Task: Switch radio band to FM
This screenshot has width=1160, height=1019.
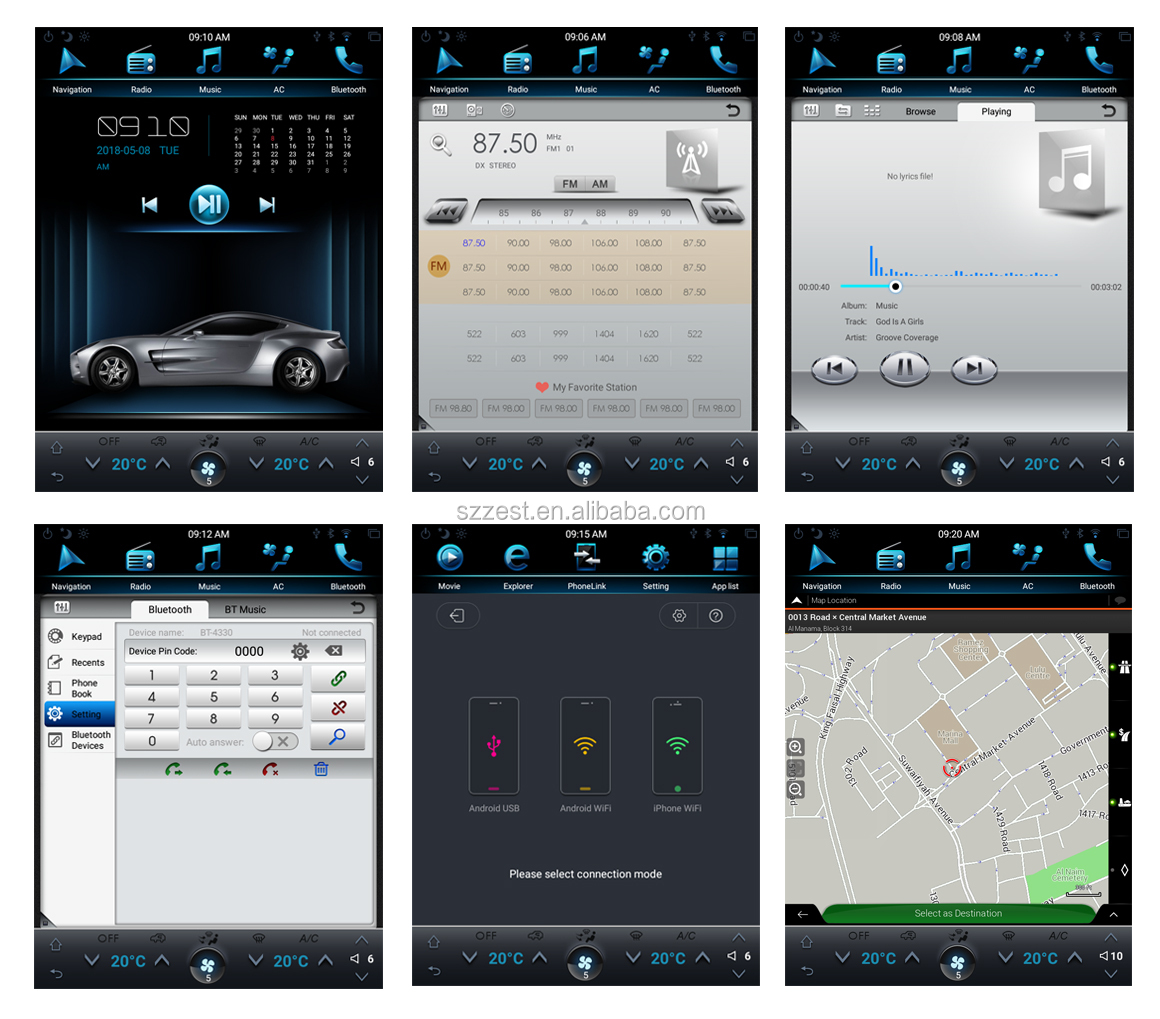Action: point(570,184)
